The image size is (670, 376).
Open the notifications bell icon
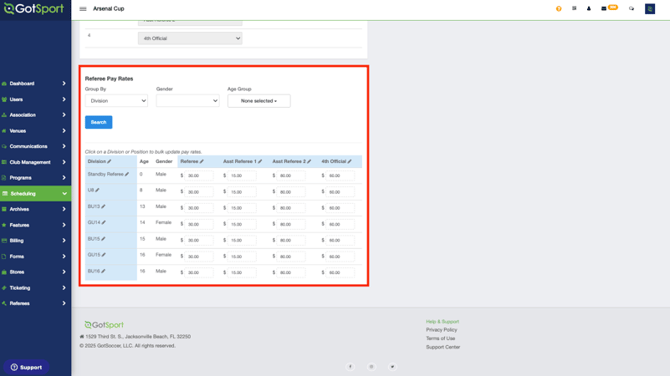click(x=589, y=9)
